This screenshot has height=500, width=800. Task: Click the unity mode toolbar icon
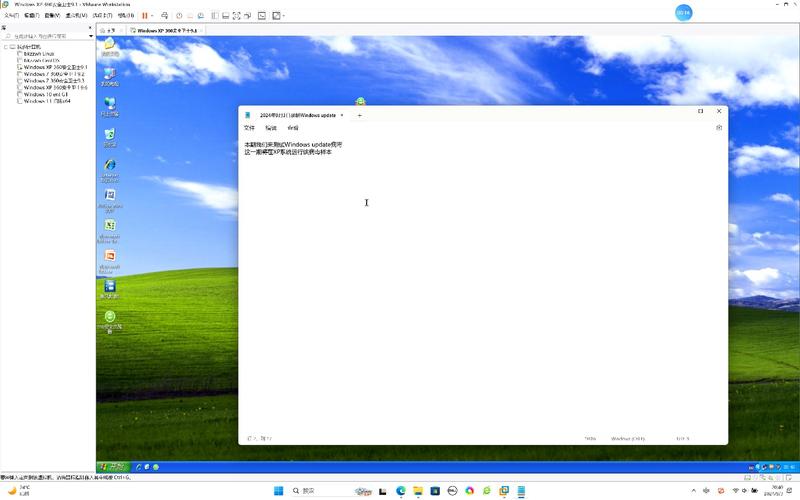(x=247, y=16)
